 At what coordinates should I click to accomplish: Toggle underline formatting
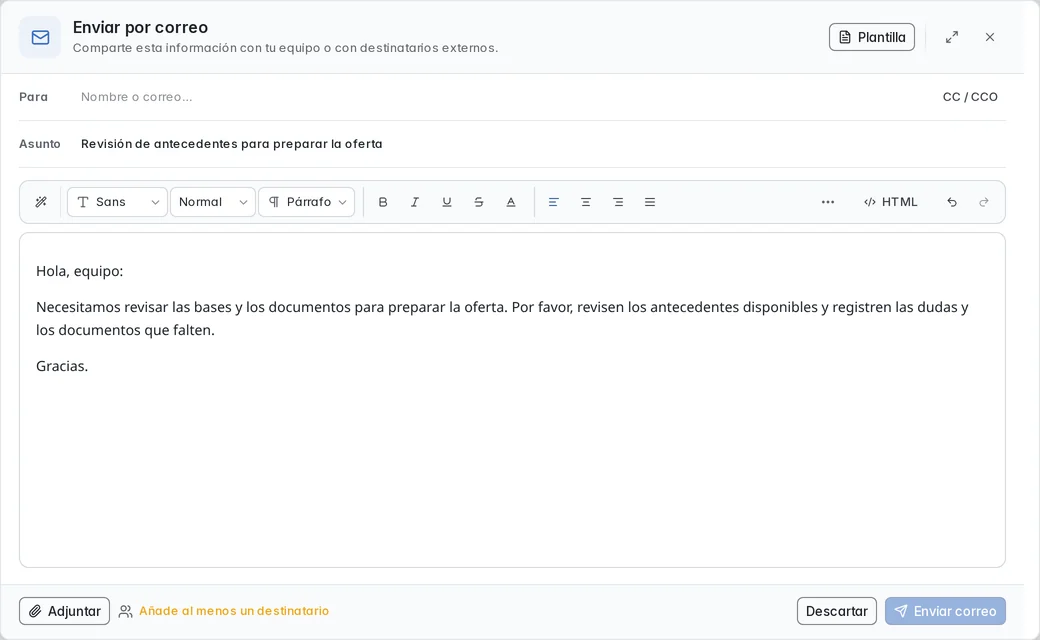tap(447, 202)
